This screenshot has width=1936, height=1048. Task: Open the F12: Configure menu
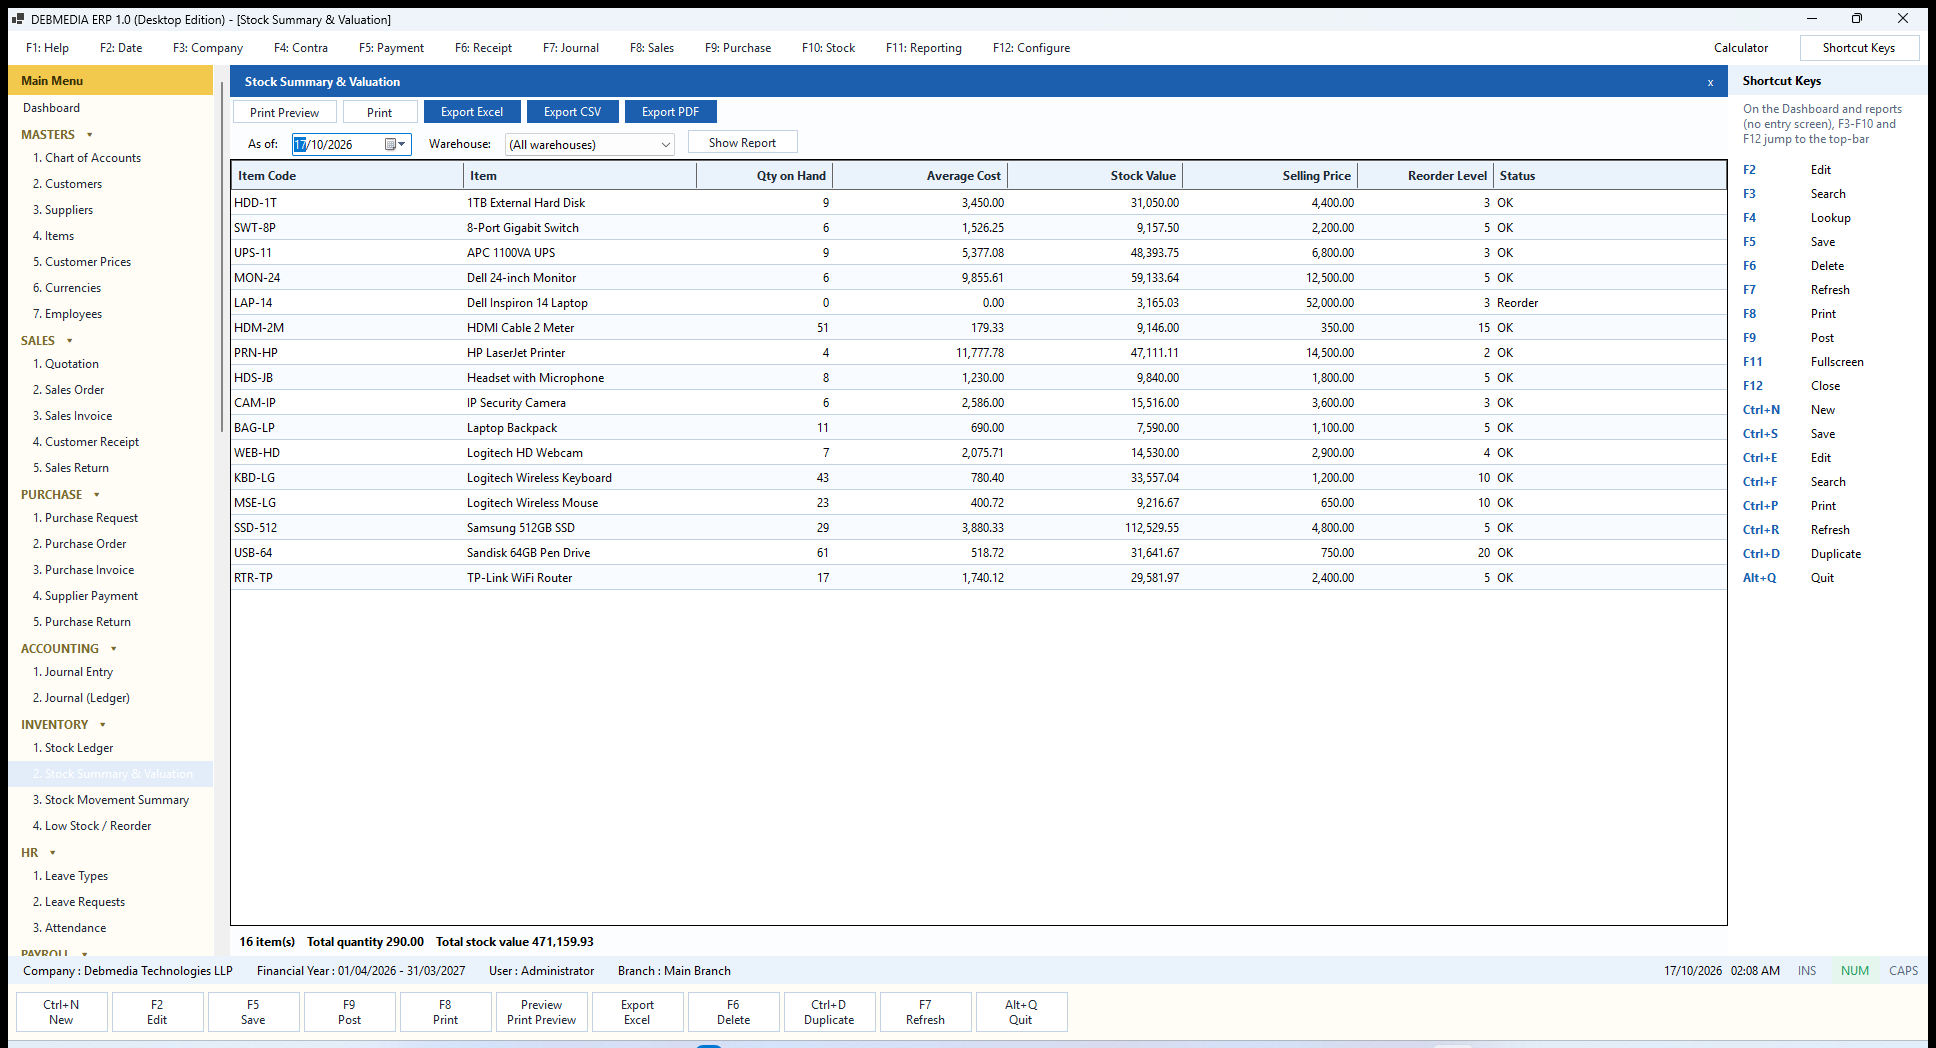(x=1031, y=48)
